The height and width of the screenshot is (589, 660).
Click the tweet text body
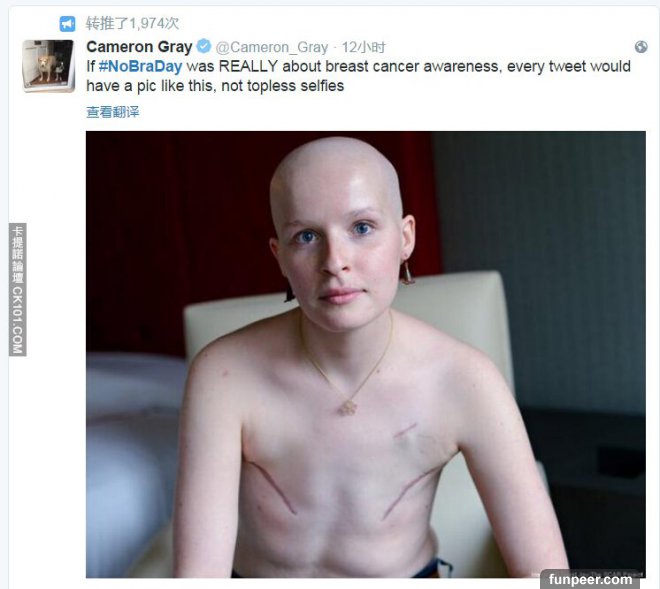coord(358,76)
